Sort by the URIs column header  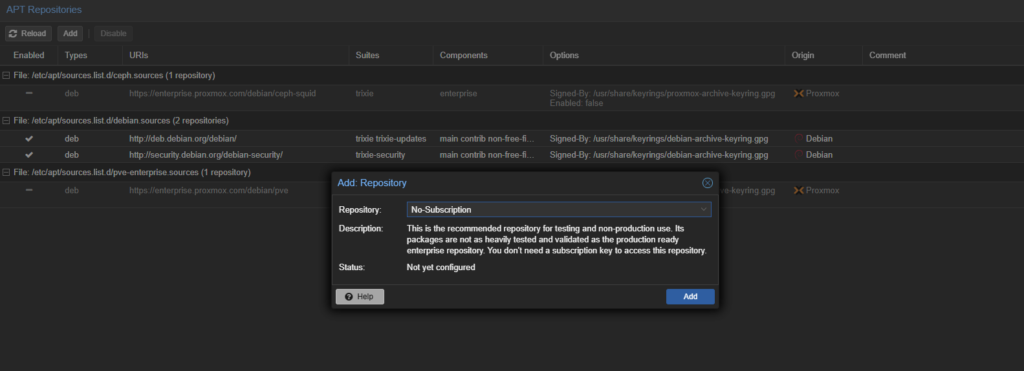pos(235,56)
